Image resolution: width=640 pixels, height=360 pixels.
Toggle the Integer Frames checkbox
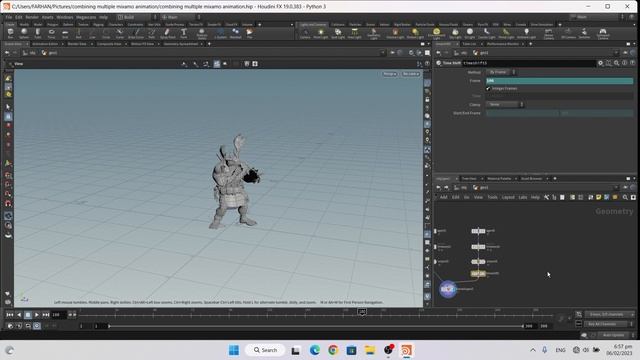(488, 89)
